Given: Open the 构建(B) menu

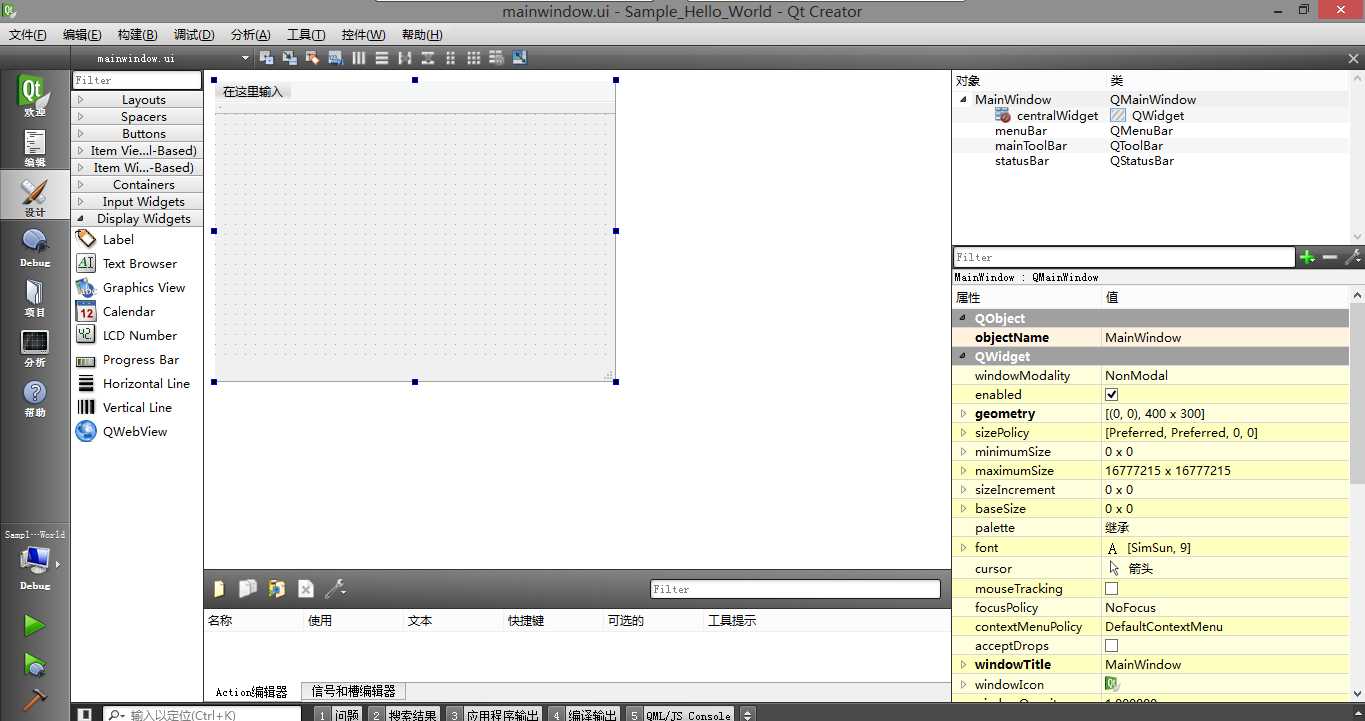Looking at the screenshot, I should point(137,35).
